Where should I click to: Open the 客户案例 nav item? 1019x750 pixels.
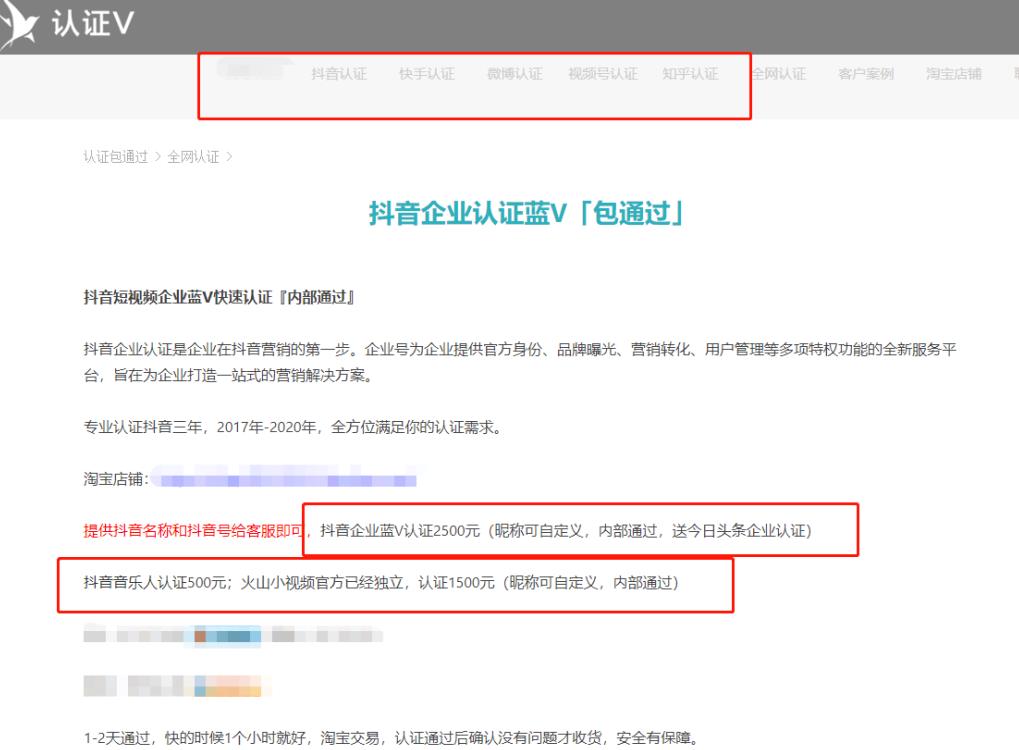[866, 73]
